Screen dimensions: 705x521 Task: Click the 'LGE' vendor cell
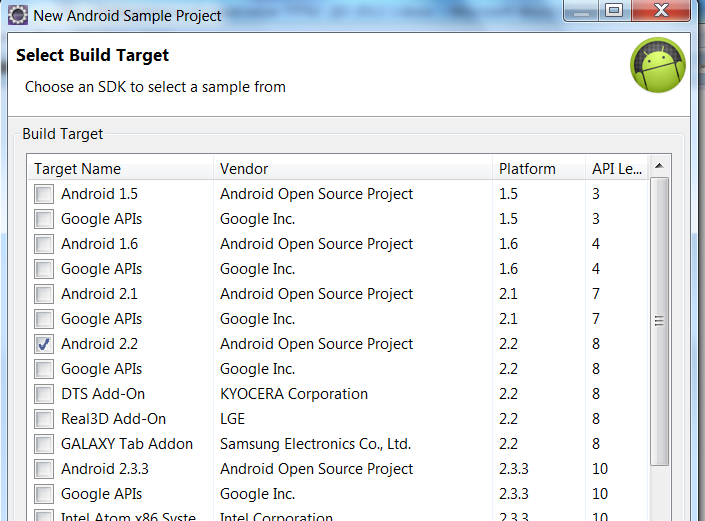(232, 419)
